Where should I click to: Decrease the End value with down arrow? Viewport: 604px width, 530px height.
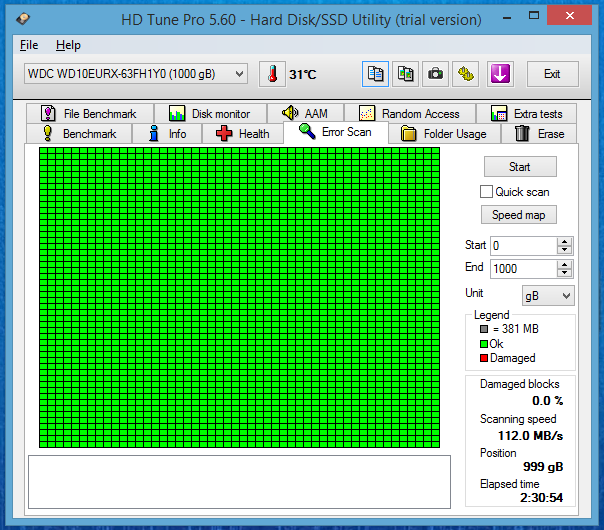pos(565,273)
